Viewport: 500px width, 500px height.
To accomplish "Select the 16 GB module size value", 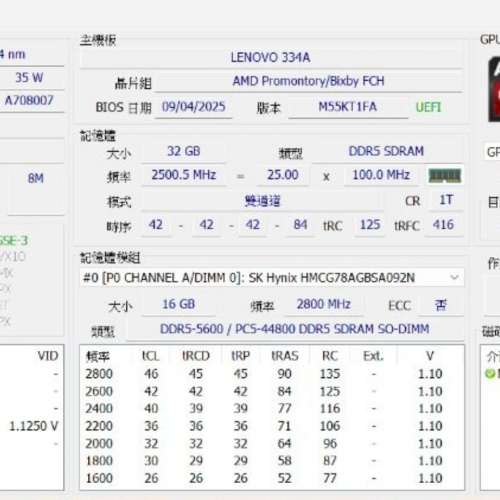I will point(179,304).
